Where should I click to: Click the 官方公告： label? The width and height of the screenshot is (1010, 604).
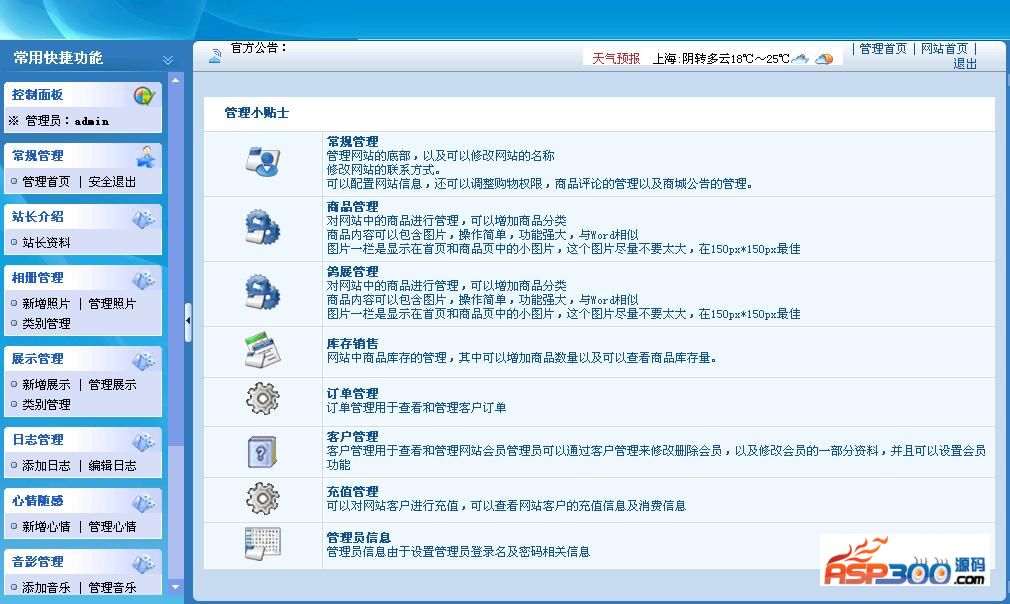click(258, 48)
